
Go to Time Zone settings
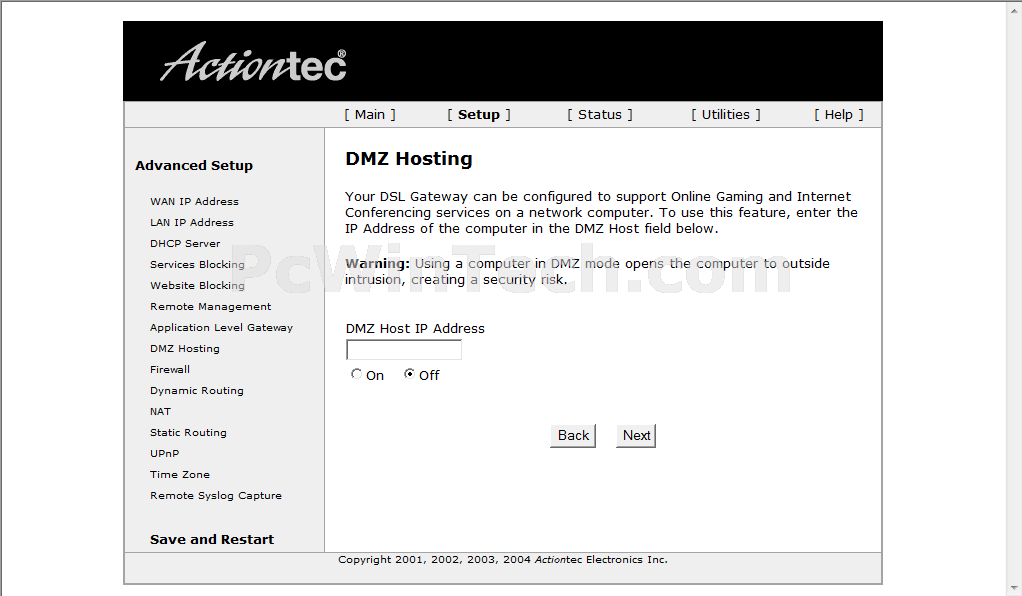pyautogui.click(x=180, y=475)
